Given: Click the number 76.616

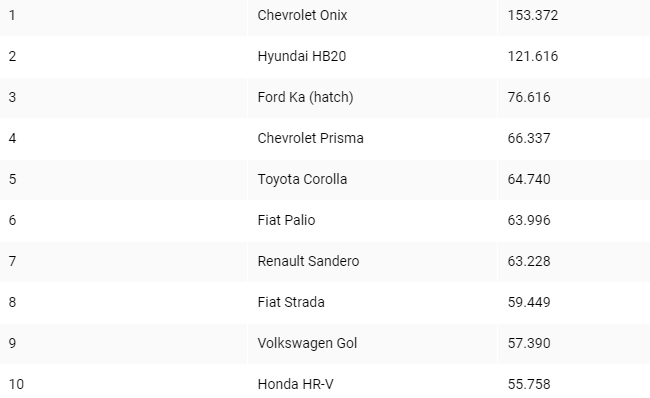Looking at the screenshot, I should pyautogui.click(x=529, y=97).
